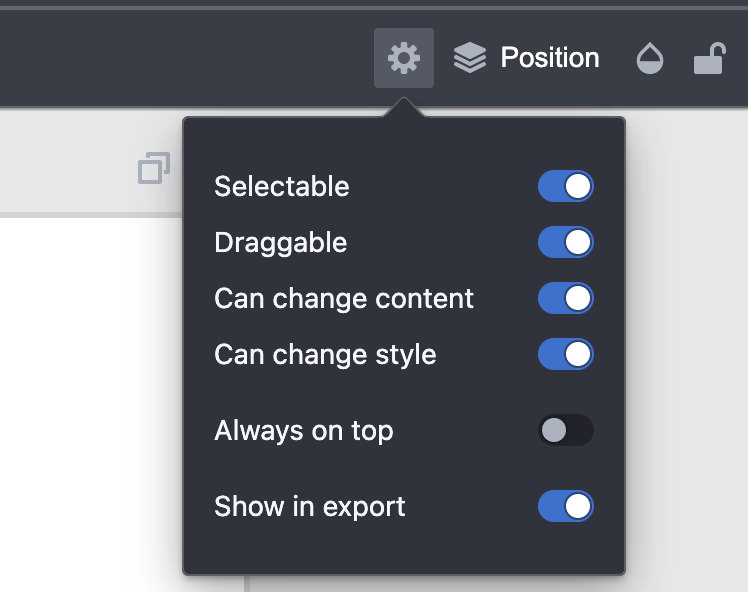This screenshot has height=592, width=748.
Task: Toggle off Can change content switch
Action: click(x=566, y=299)
